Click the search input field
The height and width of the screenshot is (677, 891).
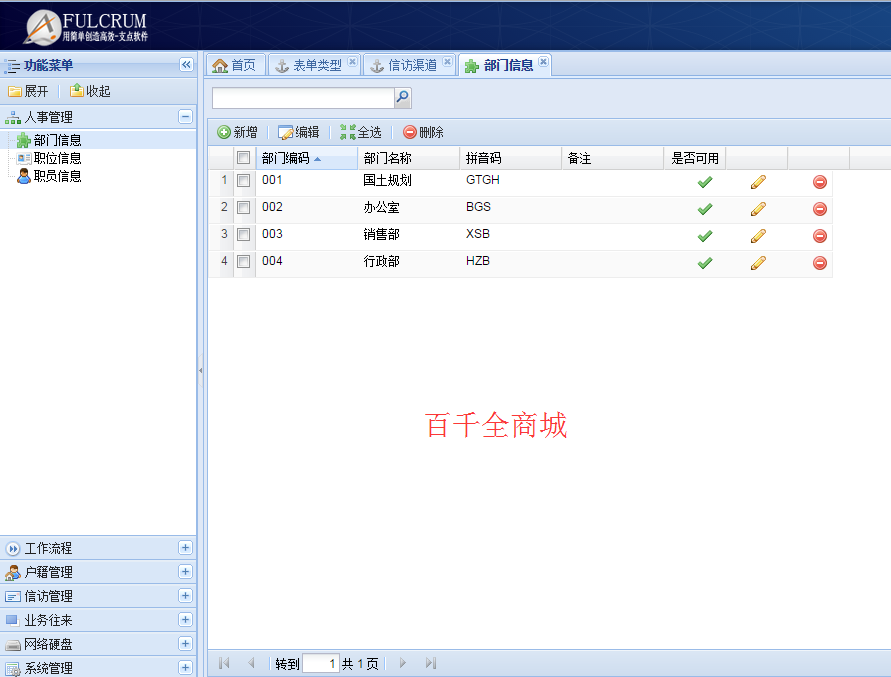(303, 98)
